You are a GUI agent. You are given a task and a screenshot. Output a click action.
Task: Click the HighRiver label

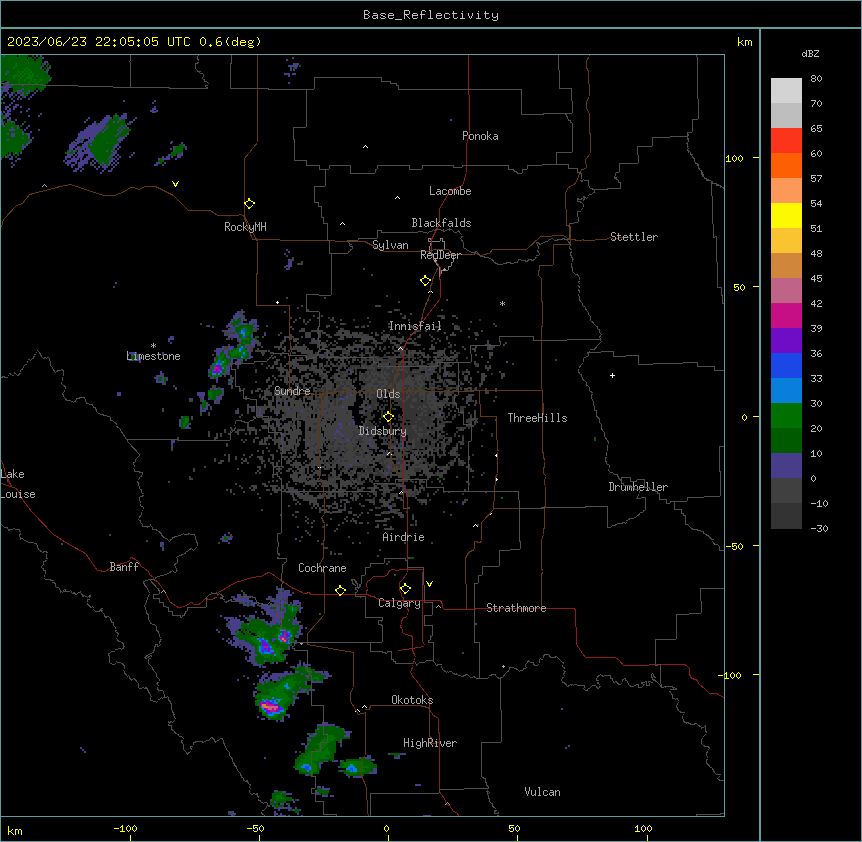[x=430, y=743]
